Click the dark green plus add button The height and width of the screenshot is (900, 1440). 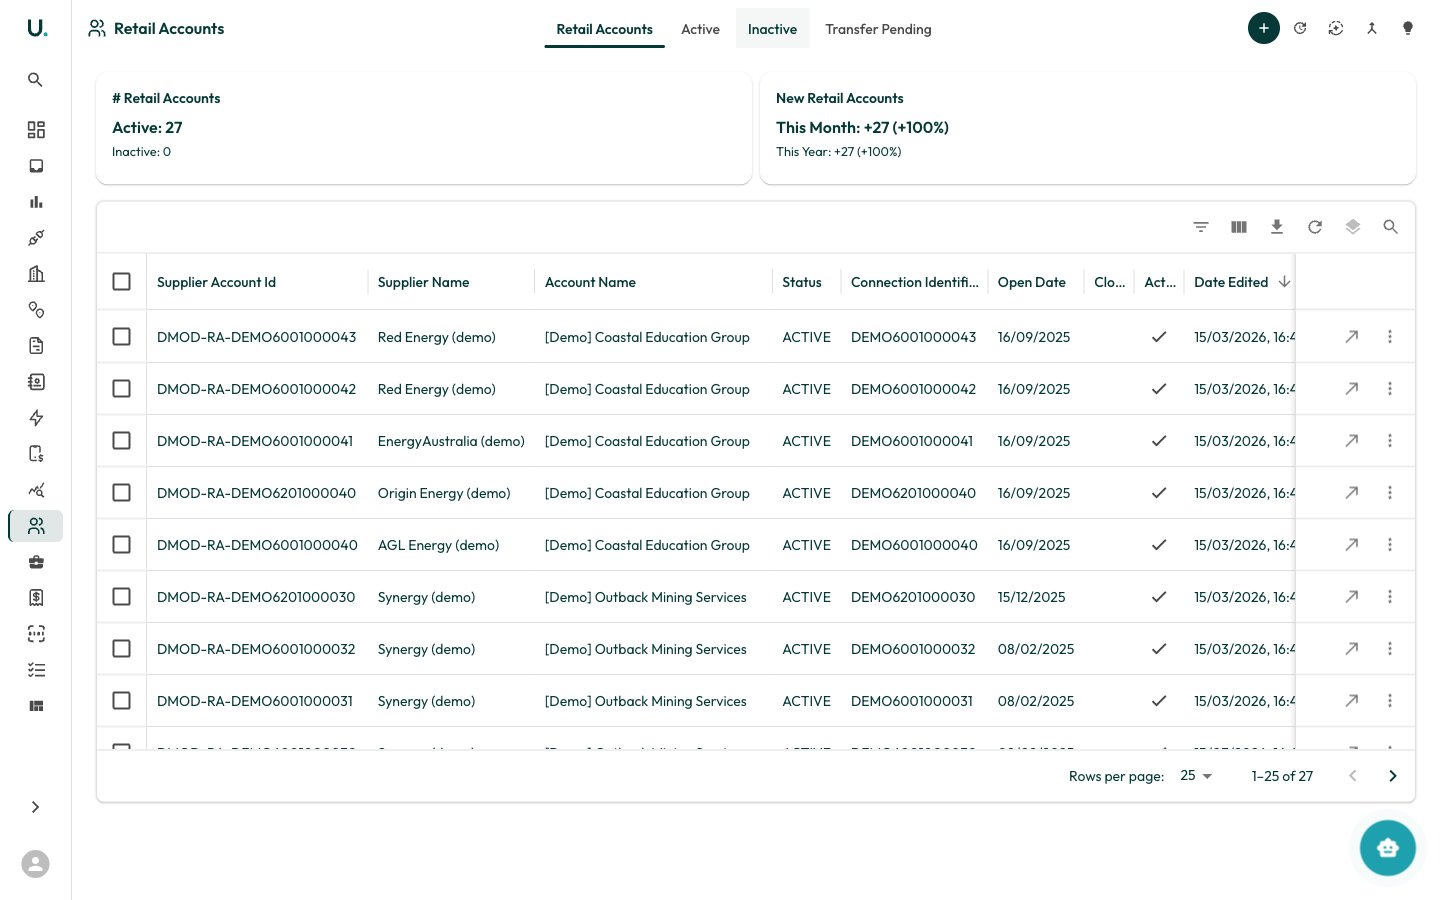point(1264,28)
